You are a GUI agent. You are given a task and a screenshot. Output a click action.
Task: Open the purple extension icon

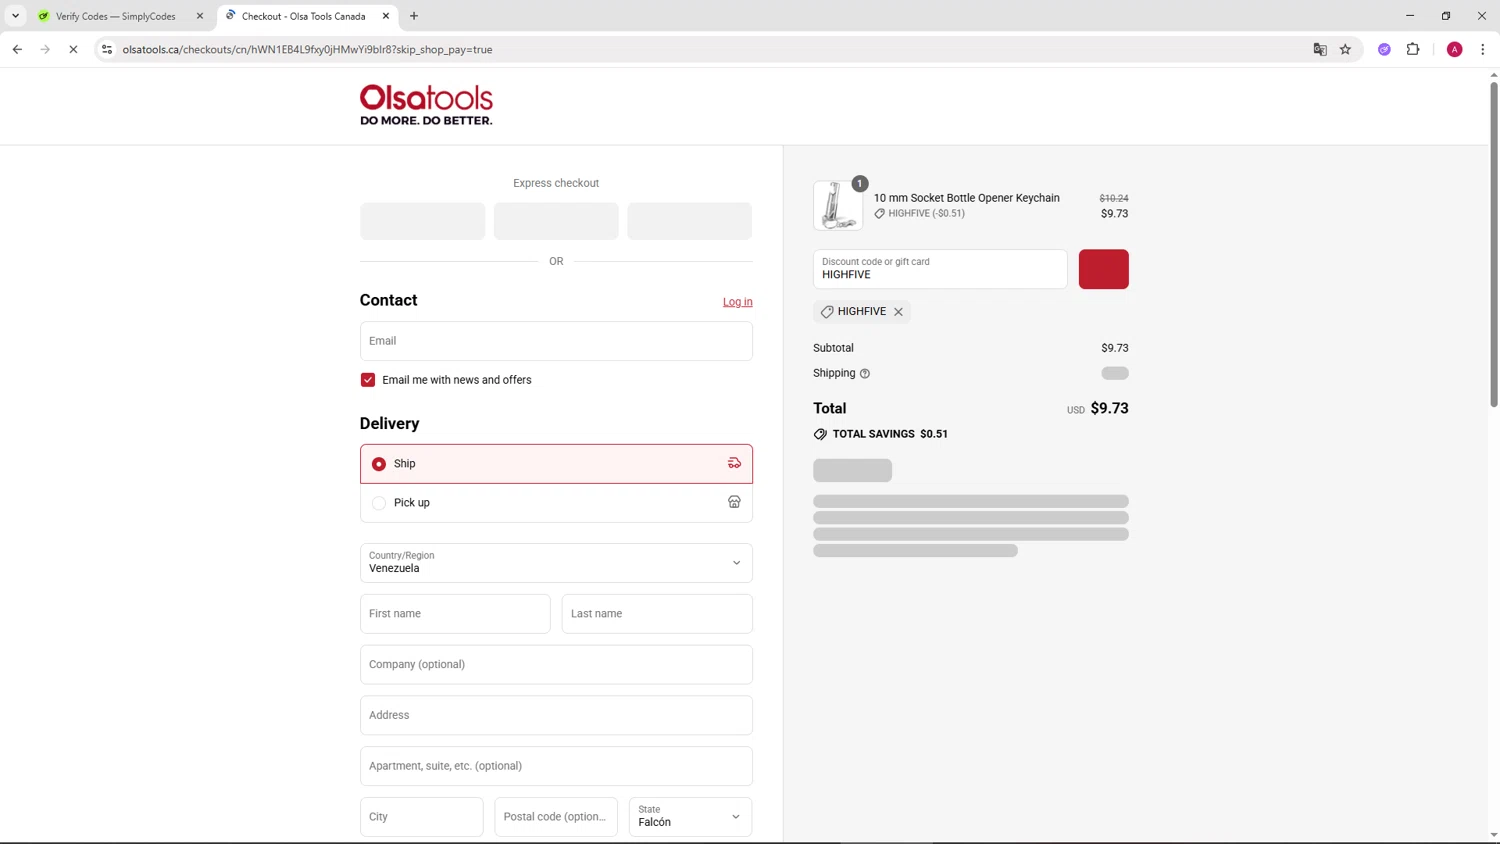[x=1384, y=49]
